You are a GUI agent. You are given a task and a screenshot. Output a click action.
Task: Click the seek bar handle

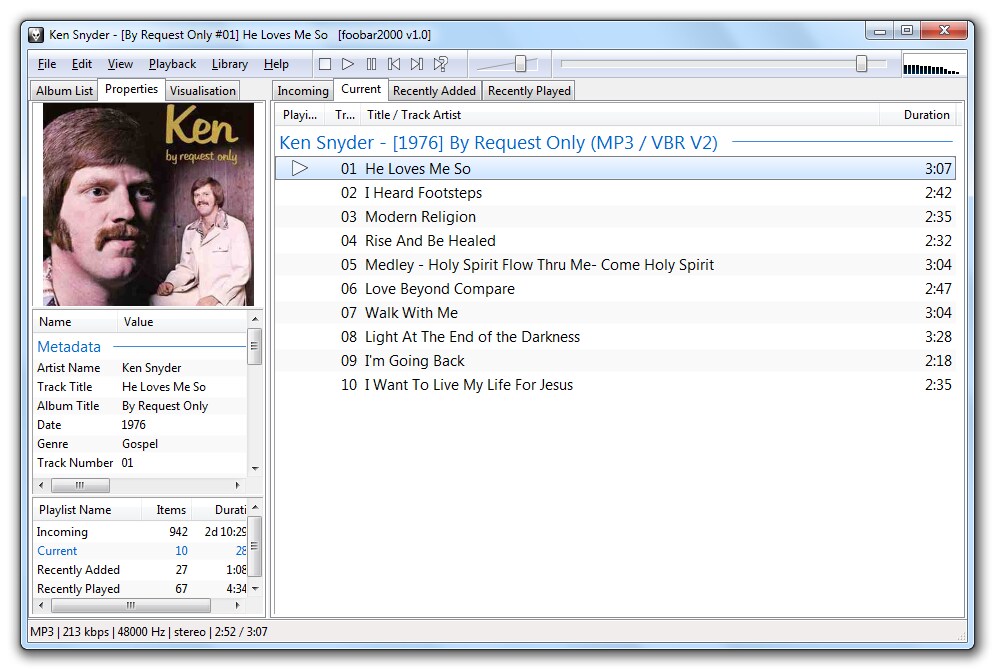coord(861,63)
